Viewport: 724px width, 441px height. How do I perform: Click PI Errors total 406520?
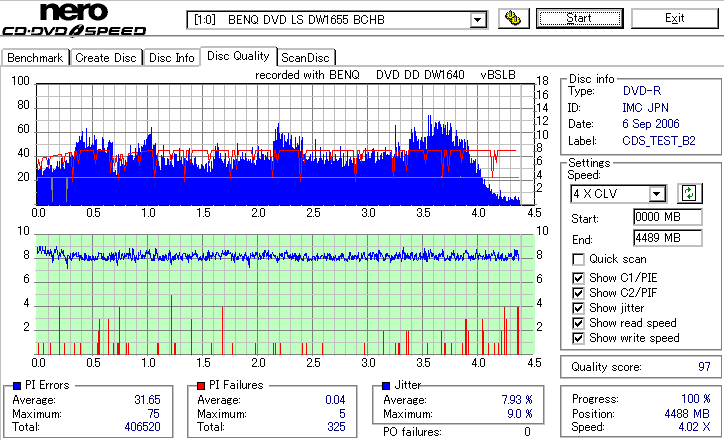pyautogui.click(x=142, y=427)
